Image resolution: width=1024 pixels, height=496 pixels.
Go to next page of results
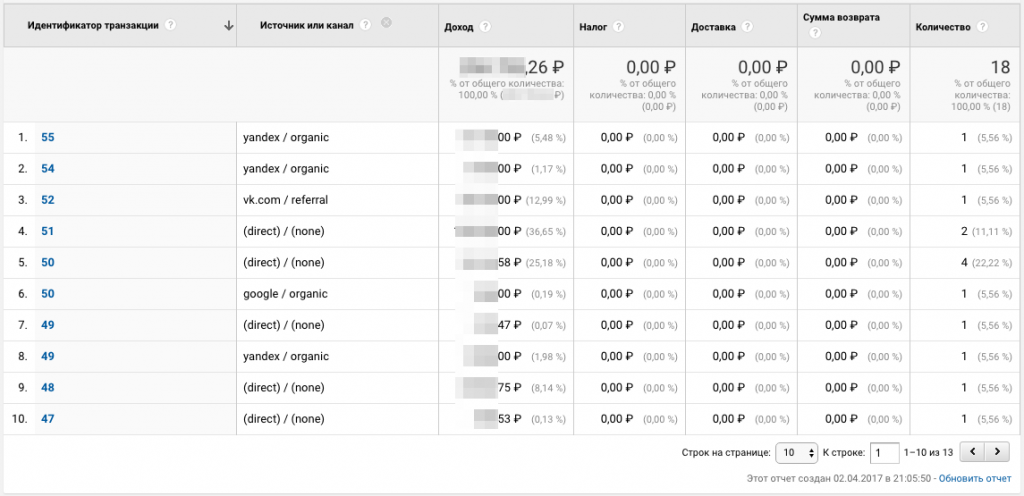999,453
